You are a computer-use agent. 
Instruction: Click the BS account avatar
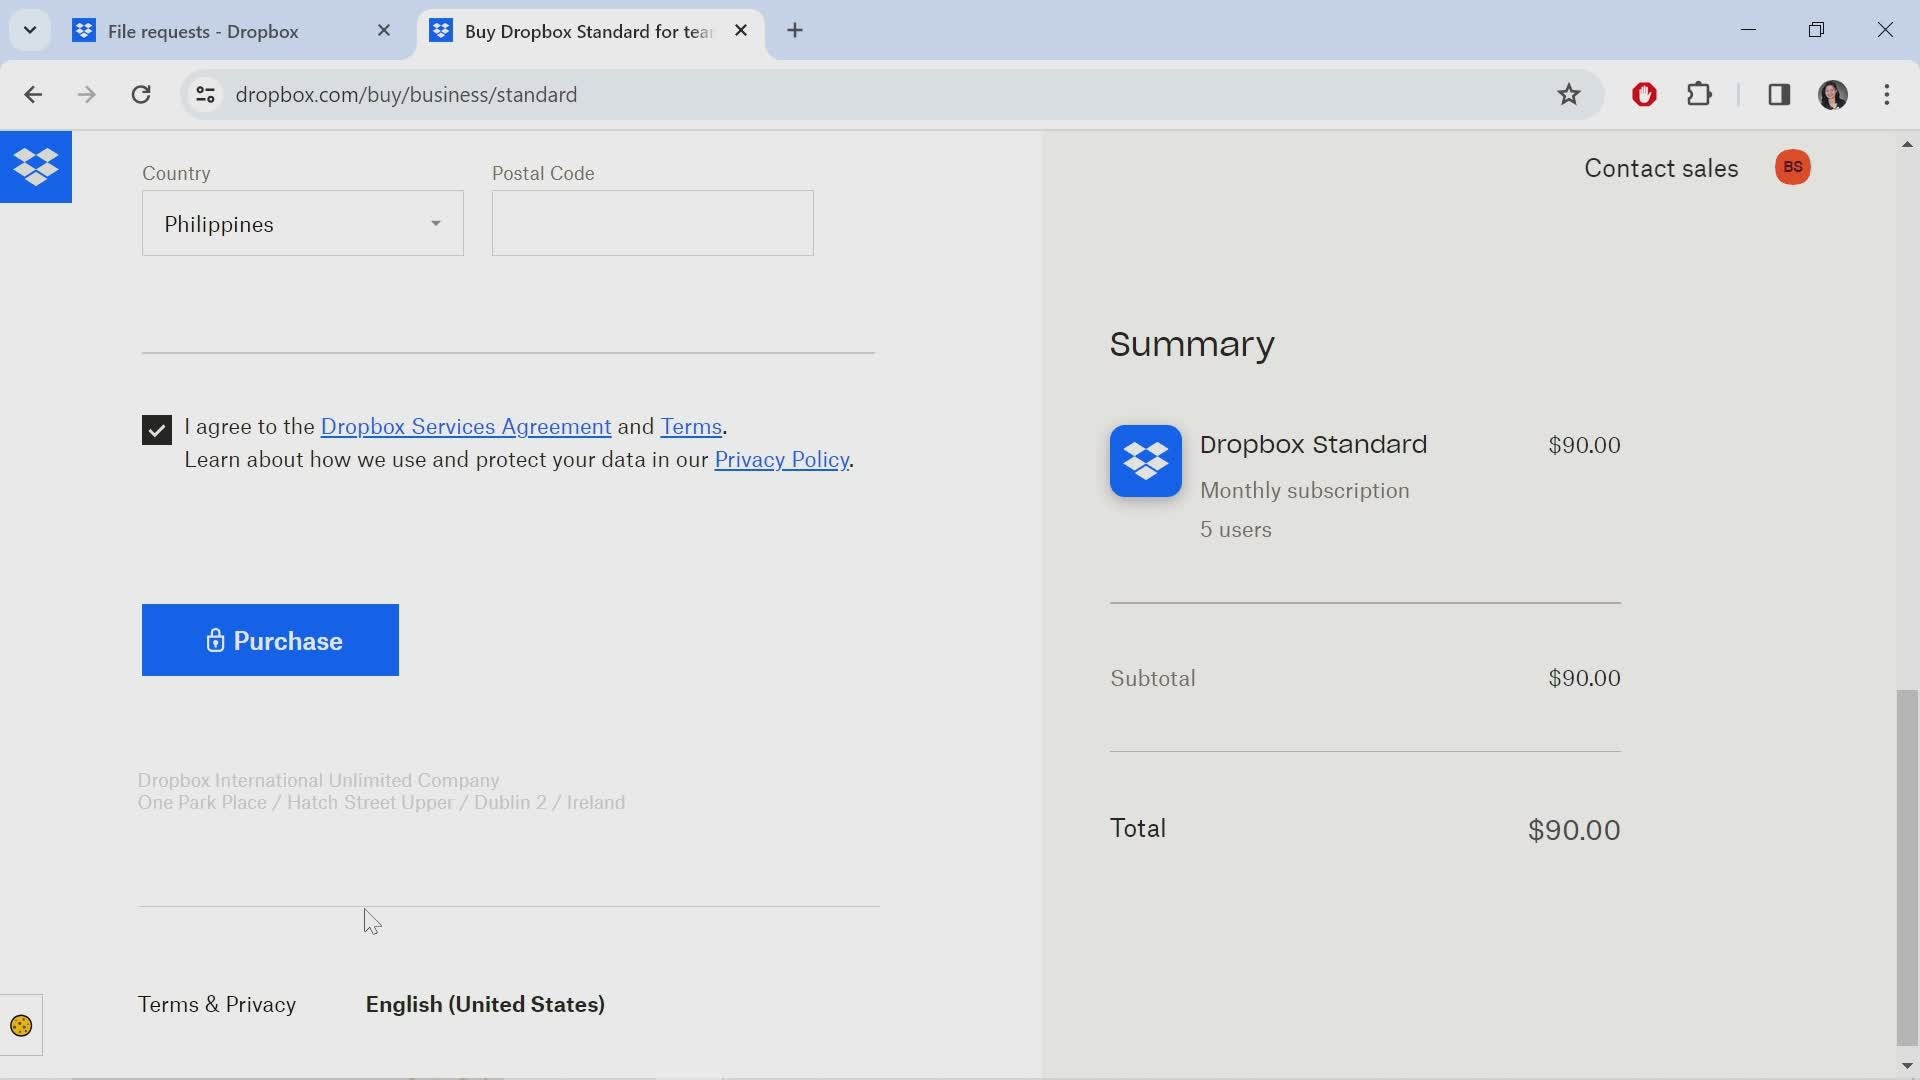pyautogui.click(x=1793, y=167)
